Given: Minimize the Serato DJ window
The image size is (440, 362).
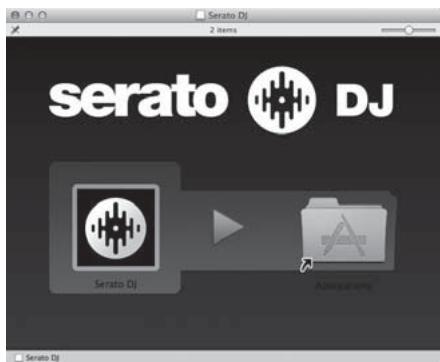Looking at the screenshot, I should point(29,15).
